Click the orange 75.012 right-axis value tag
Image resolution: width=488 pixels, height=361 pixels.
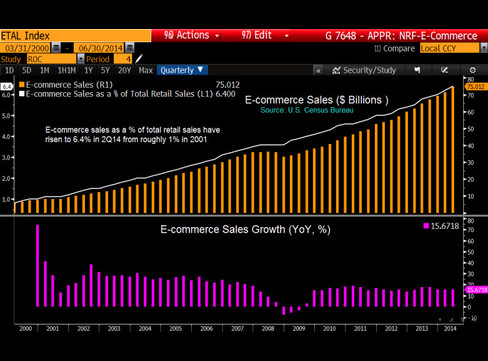pyautogui.click(x=475, y=87)
